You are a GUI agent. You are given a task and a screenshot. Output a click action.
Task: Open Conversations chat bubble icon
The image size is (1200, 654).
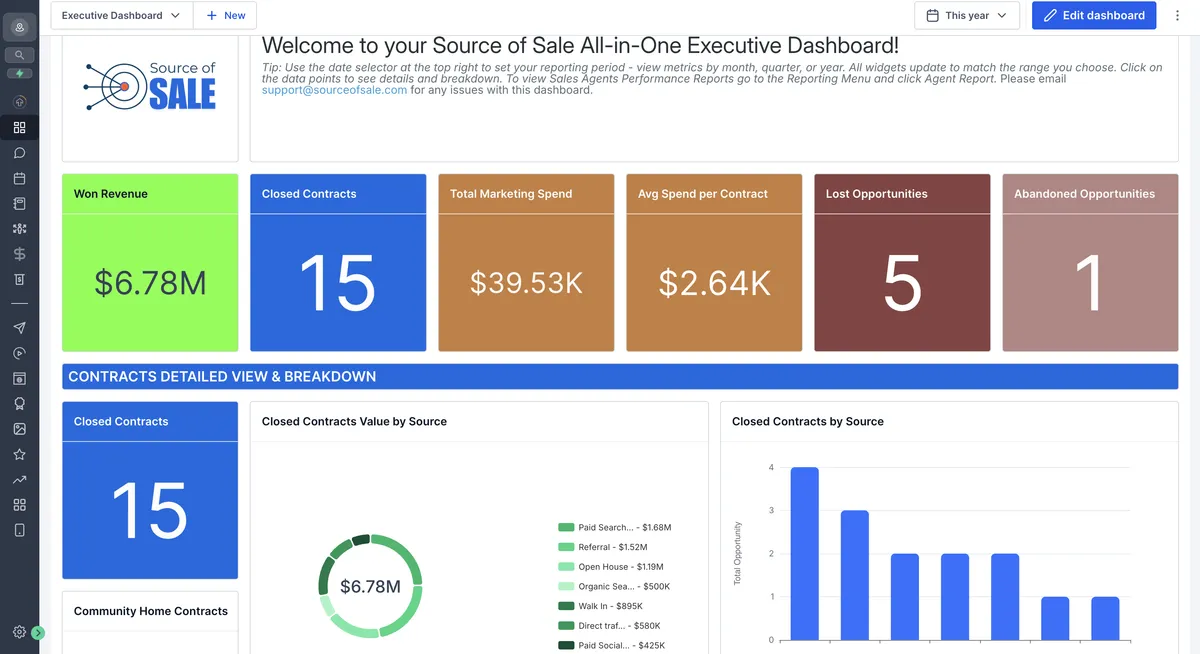pyautogui.click(x=19, y=153)
